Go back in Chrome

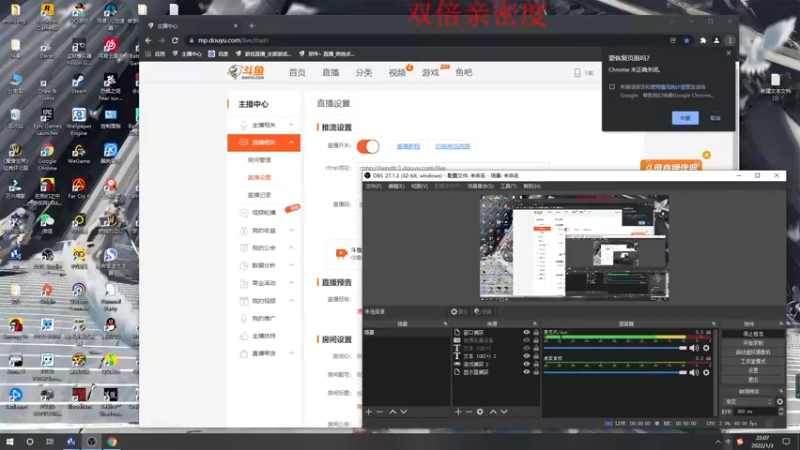(148, 40)
